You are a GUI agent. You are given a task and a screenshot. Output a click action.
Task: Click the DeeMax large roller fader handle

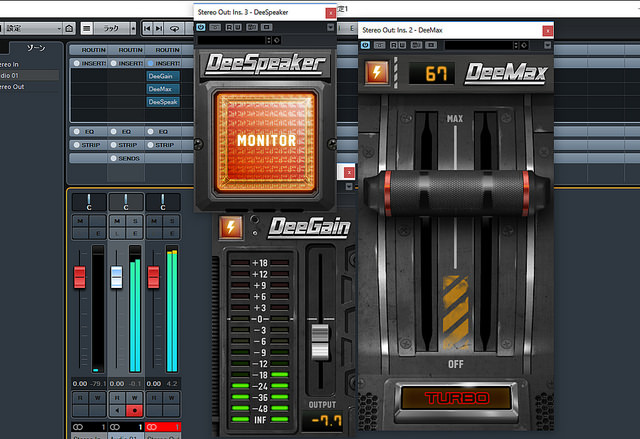(456, 193)
